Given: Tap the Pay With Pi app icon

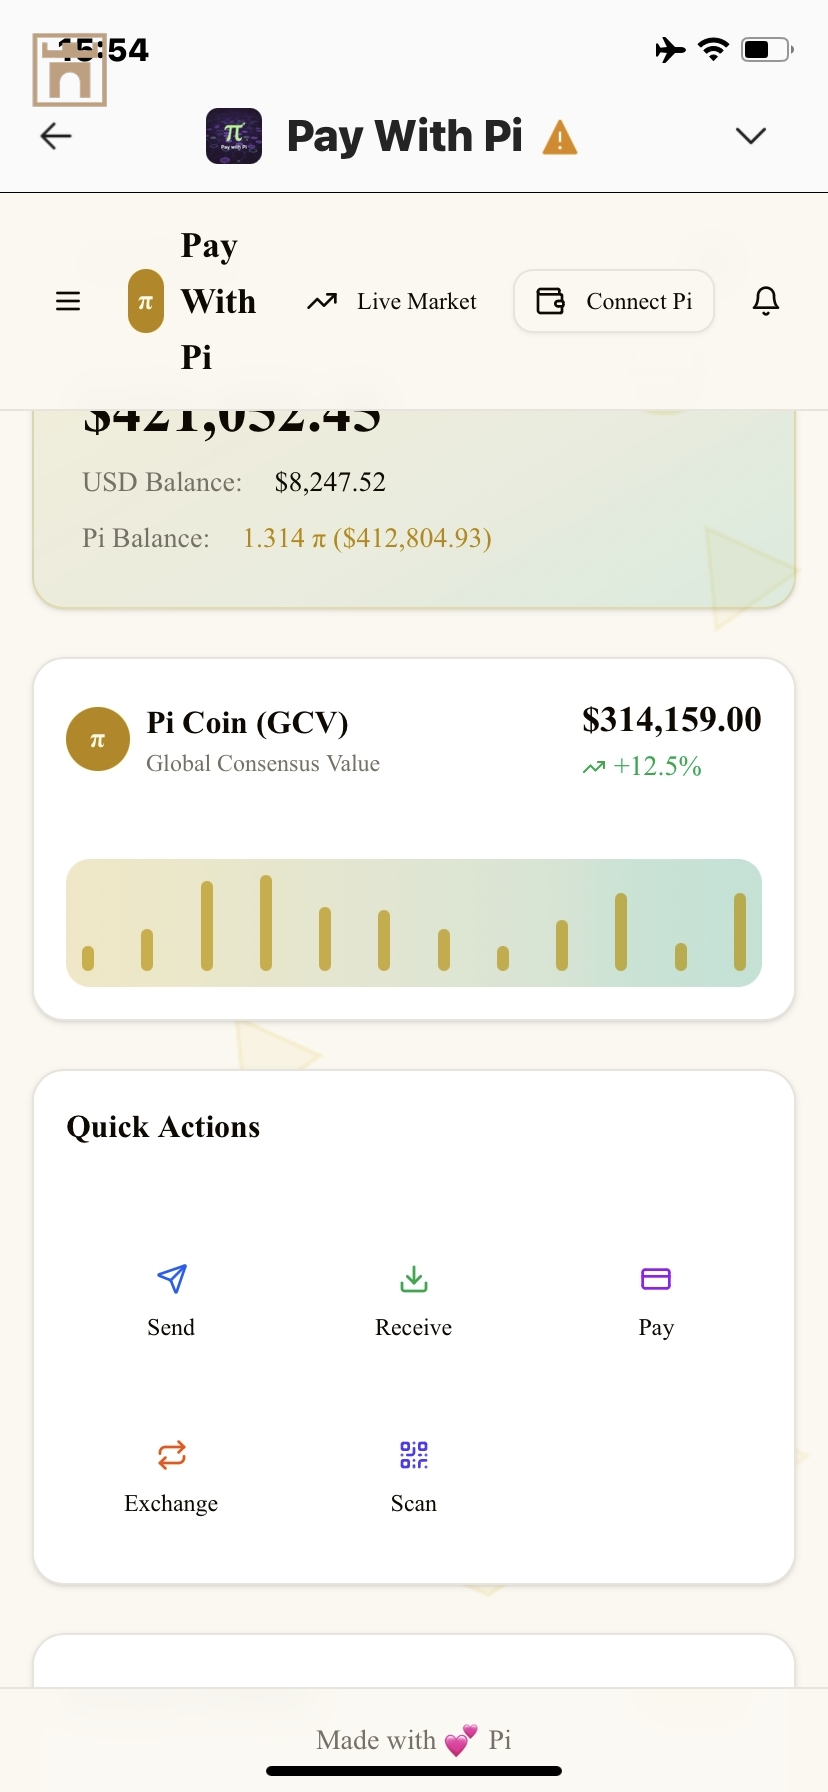Looking at the screenshot, I should click(x=234, y=136).
